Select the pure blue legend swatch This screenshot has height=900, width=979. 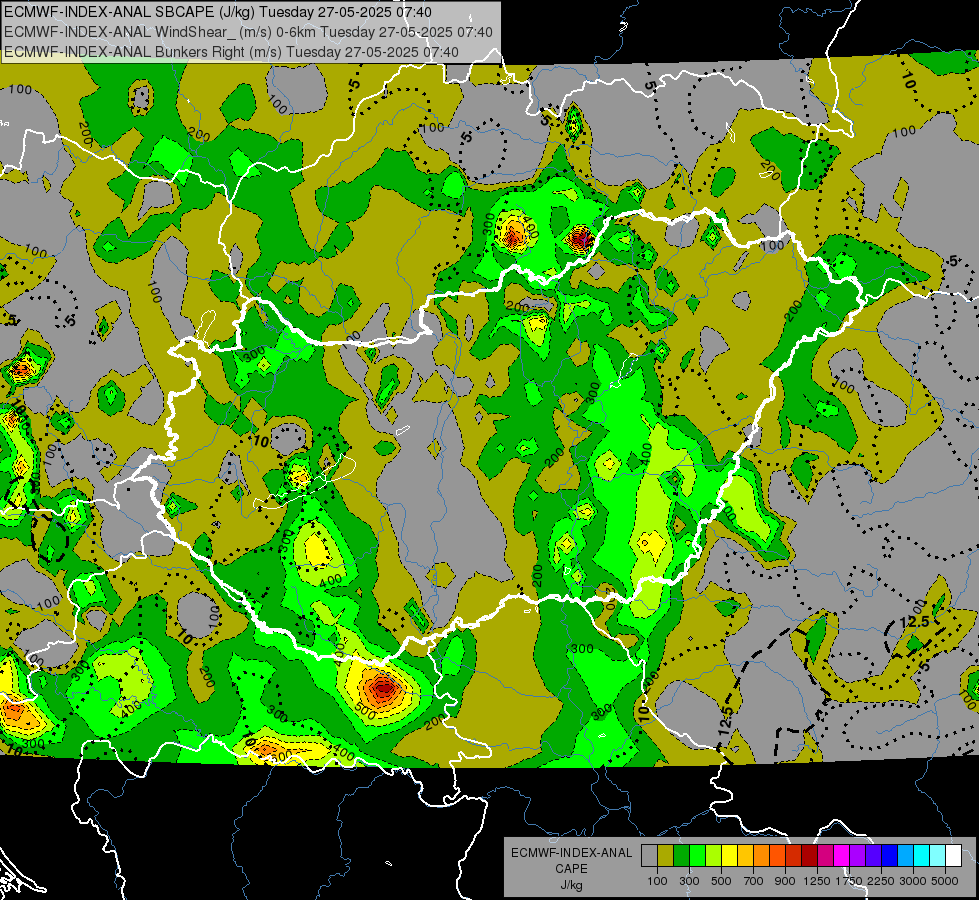pyautogui.click(x=889, y=855)
